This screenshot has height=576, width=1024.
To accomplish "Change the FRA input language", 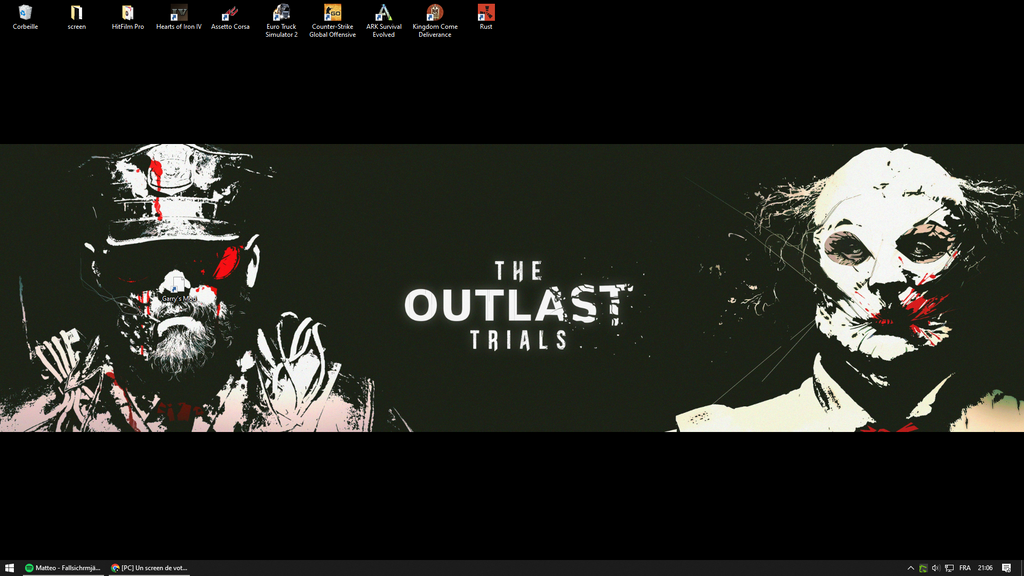I will [x=965, y=568].
